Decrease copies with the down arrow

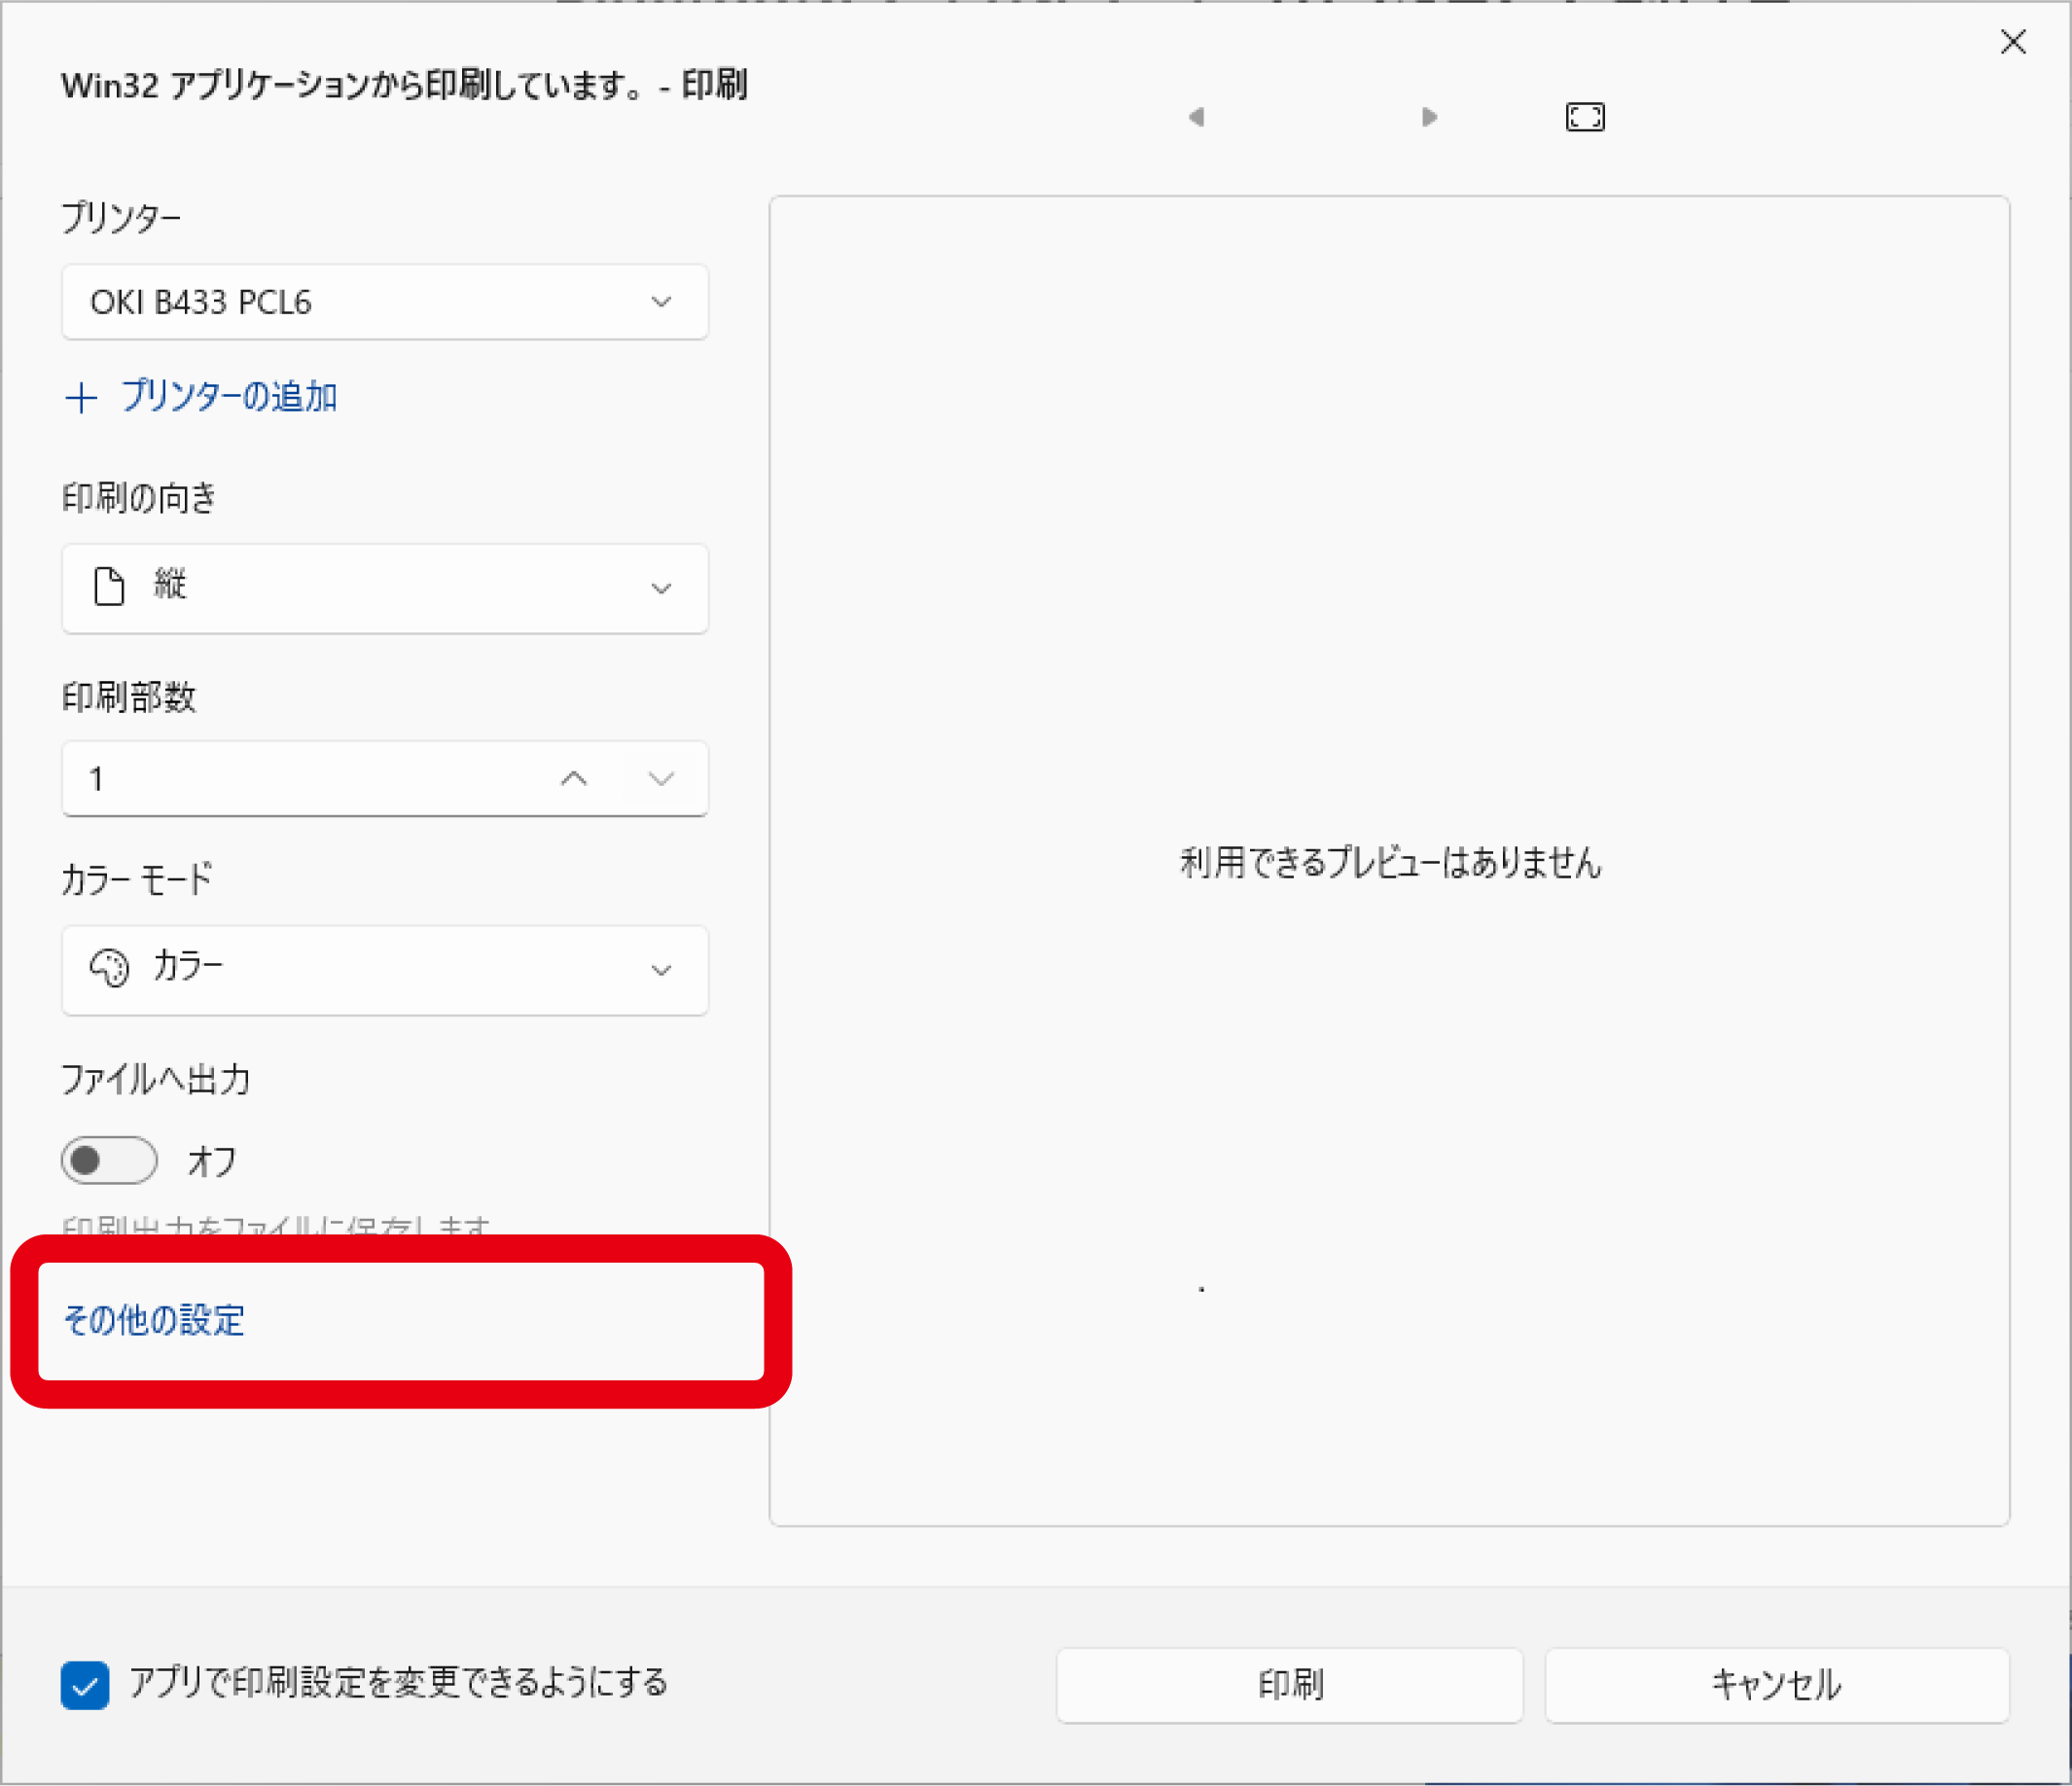click(661, 778)
